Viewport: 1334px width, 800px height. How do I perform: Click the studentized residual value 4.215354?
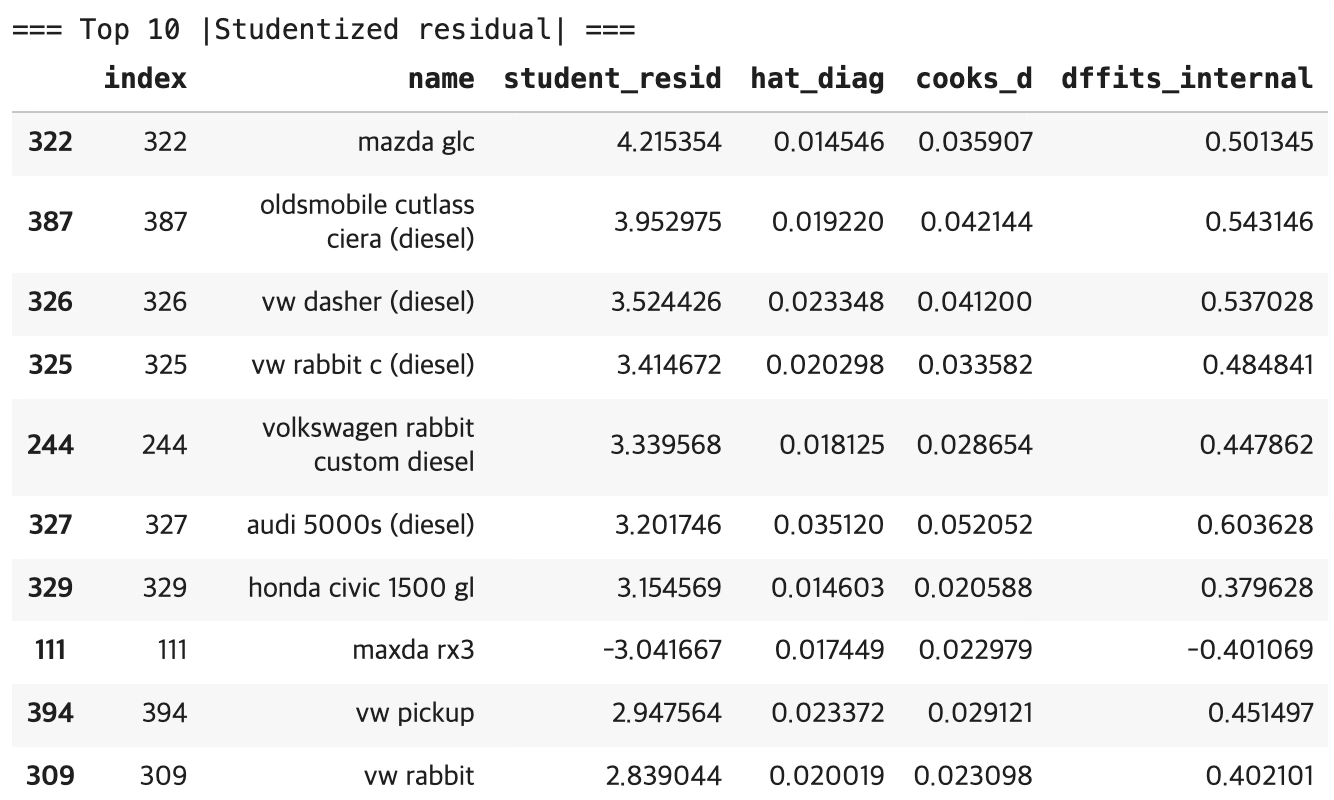[x=669, y=142]
